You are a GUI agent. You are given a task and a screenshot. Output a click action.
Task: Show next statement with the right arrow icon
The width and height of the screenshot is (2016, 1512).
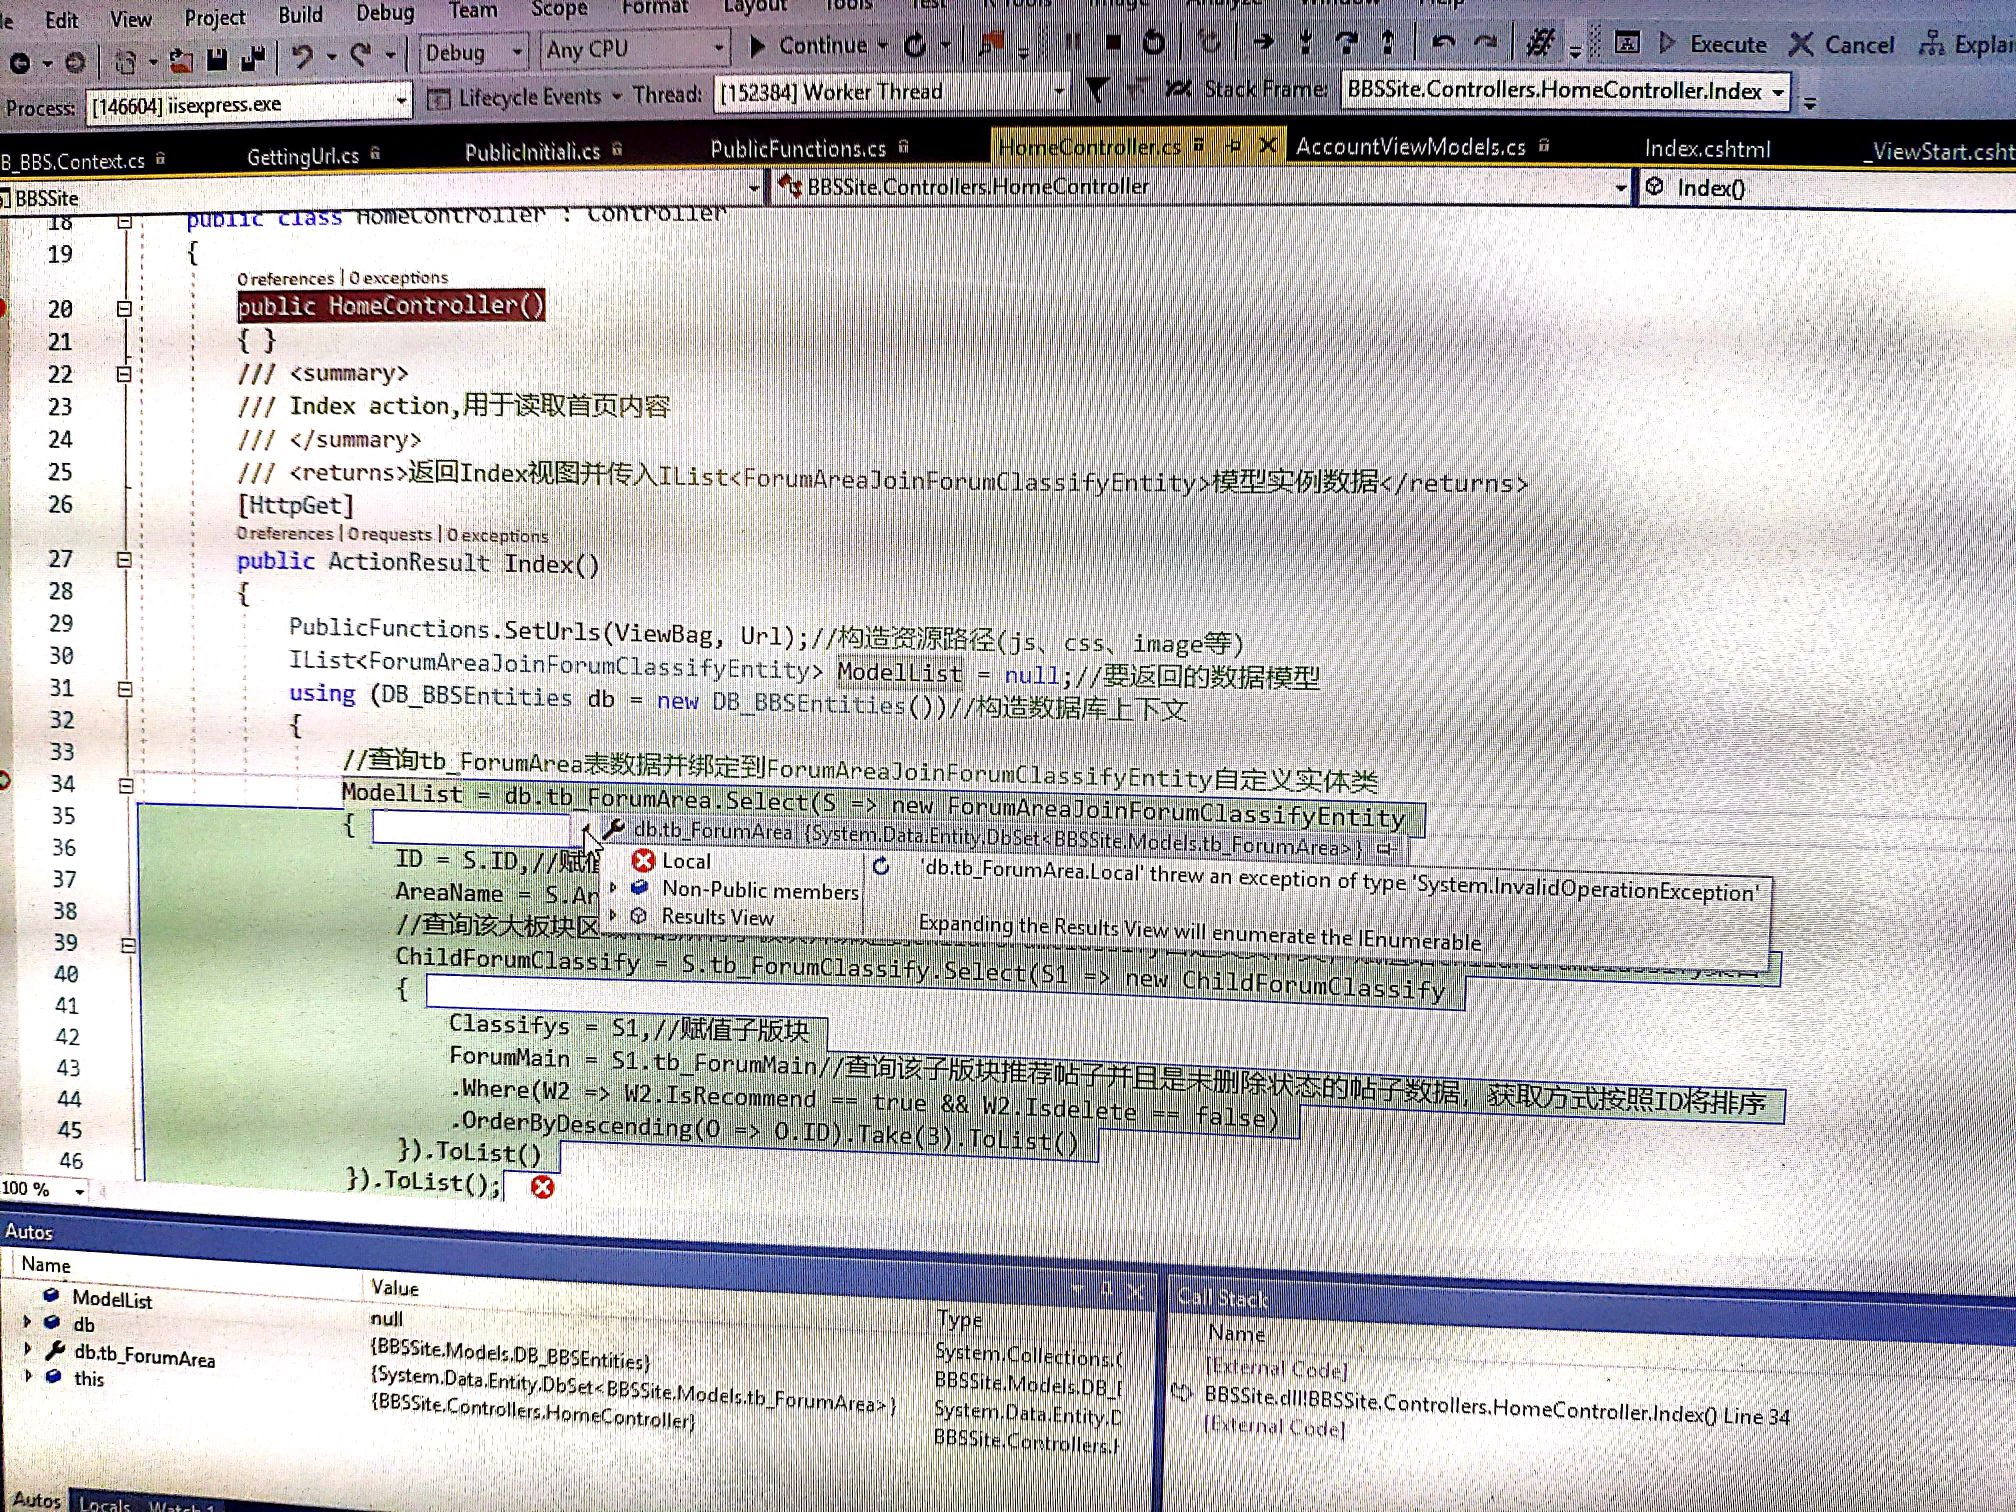coord(1263,42)
